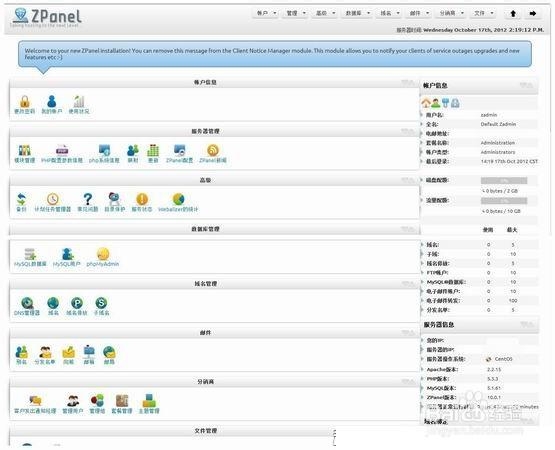The image size is (555, 450).
Task: Open the manage users icon
Action: pyautogui.click(x=73, y=401)
